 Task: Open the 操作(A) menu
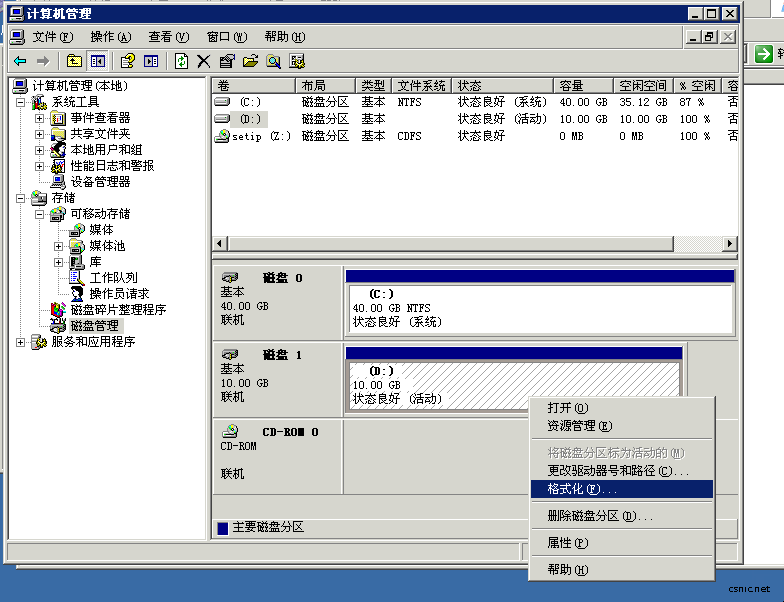tap(110, 37)
